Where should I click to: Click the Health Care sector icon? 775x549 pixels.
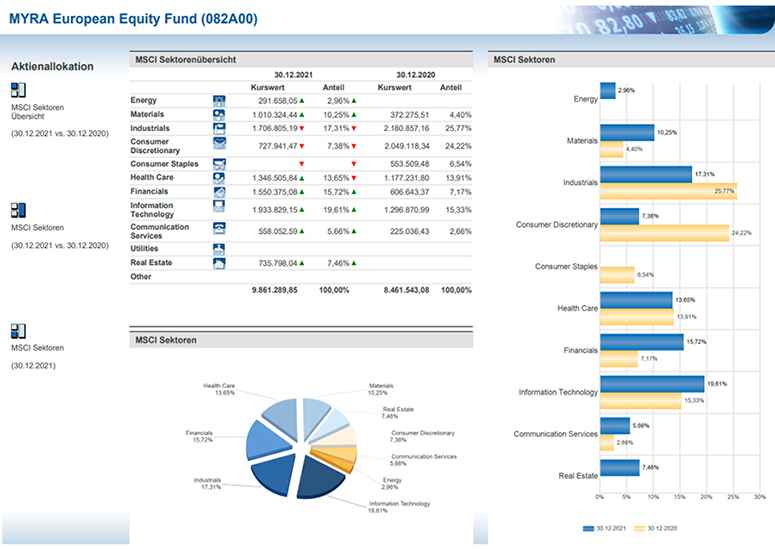(x=219, y=177)
